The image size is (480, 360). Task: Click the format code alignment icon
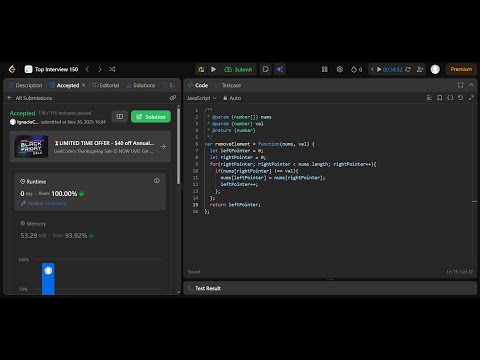click(x=429, y=98)
